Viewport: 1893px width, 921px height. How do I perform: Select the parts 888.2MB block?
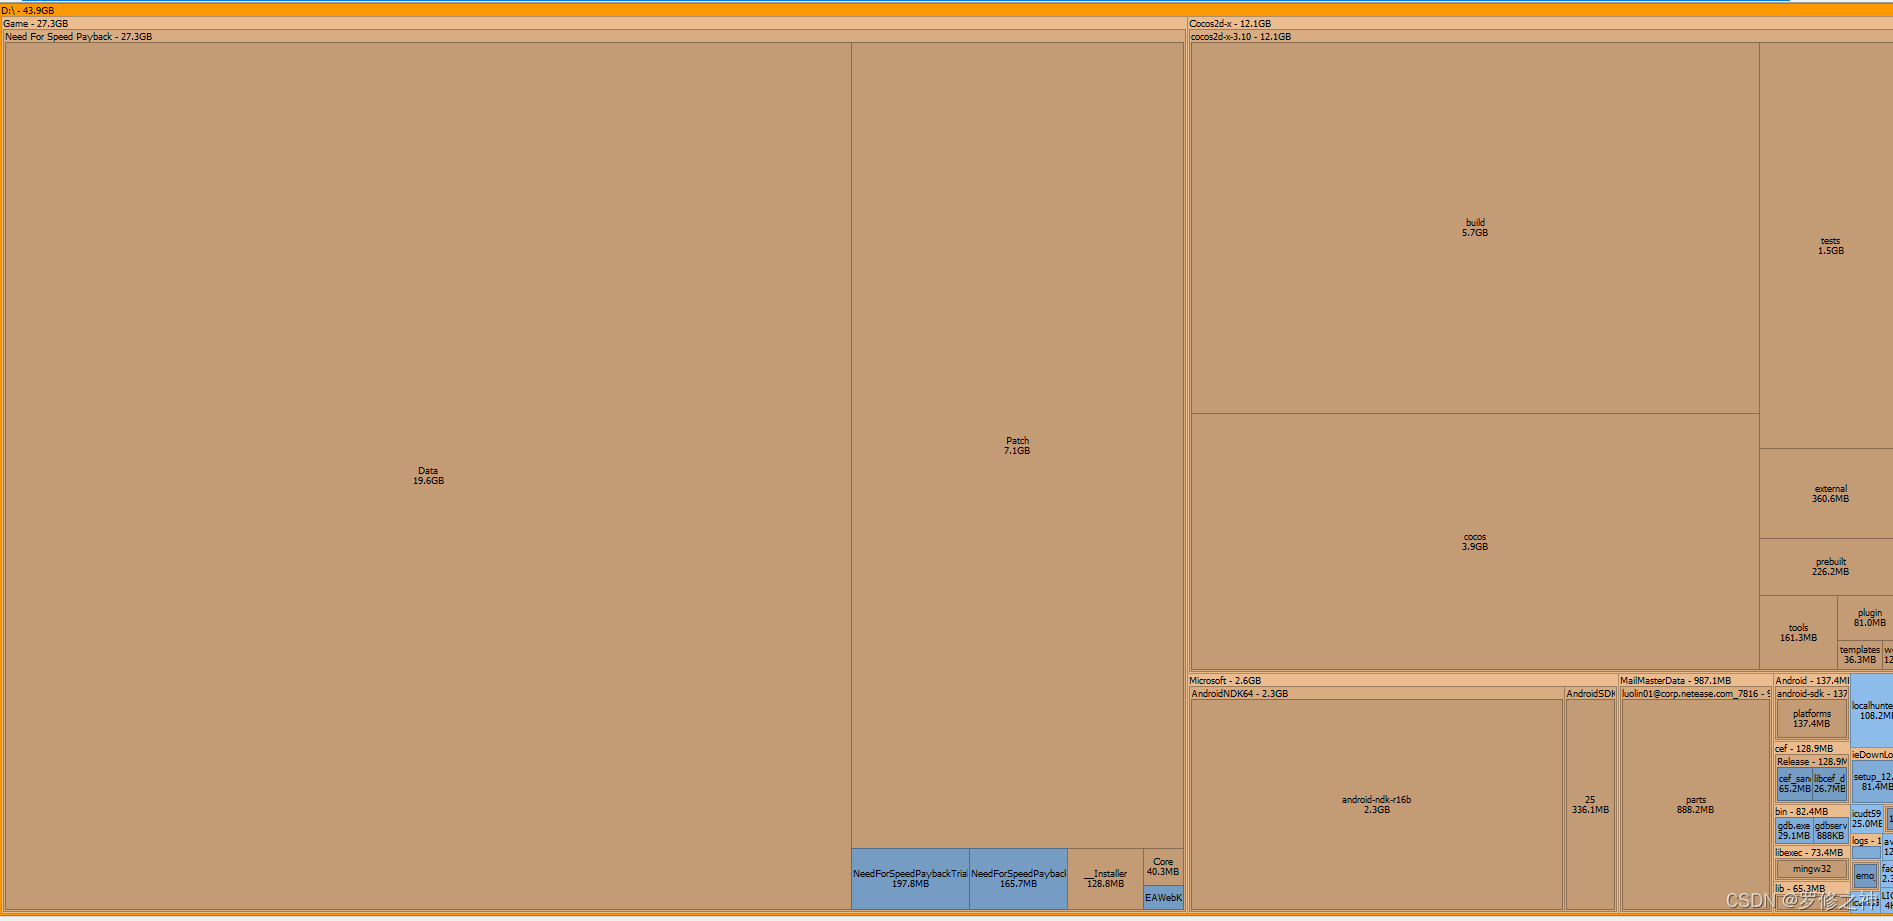[x=1695, y=805]
